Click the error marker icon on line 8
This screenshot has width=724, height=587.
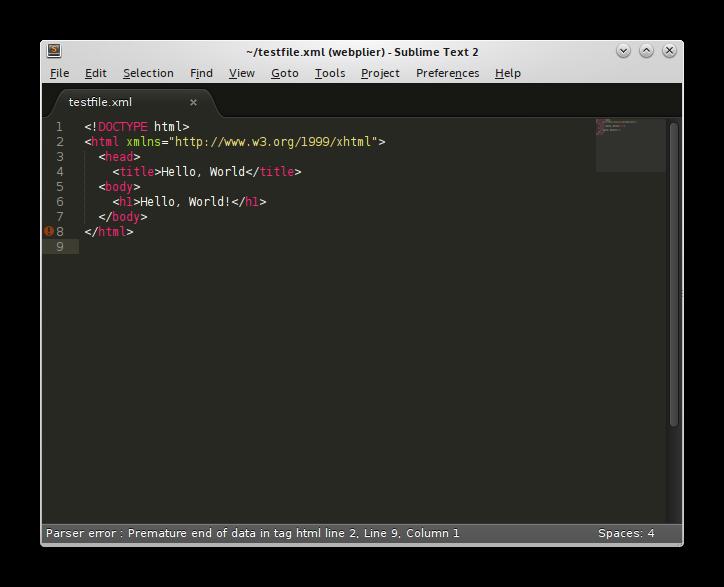point(49,231)
